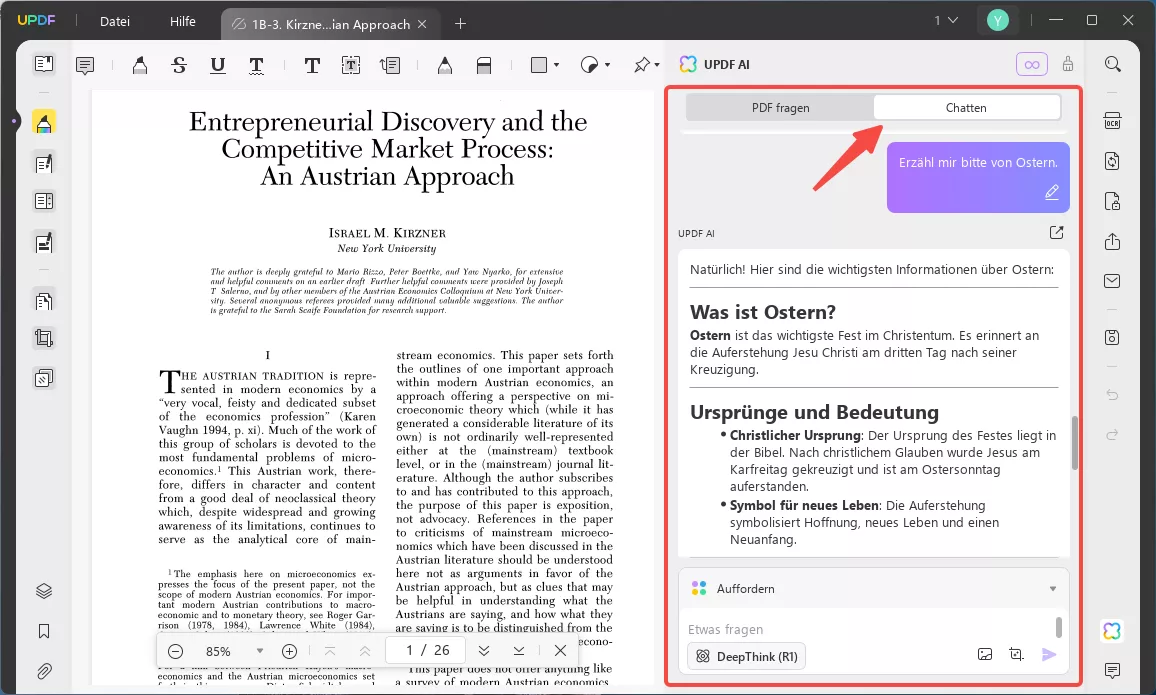Export the UPDF AI answer
The image size is (1156, 695).
click(1056, 233)
